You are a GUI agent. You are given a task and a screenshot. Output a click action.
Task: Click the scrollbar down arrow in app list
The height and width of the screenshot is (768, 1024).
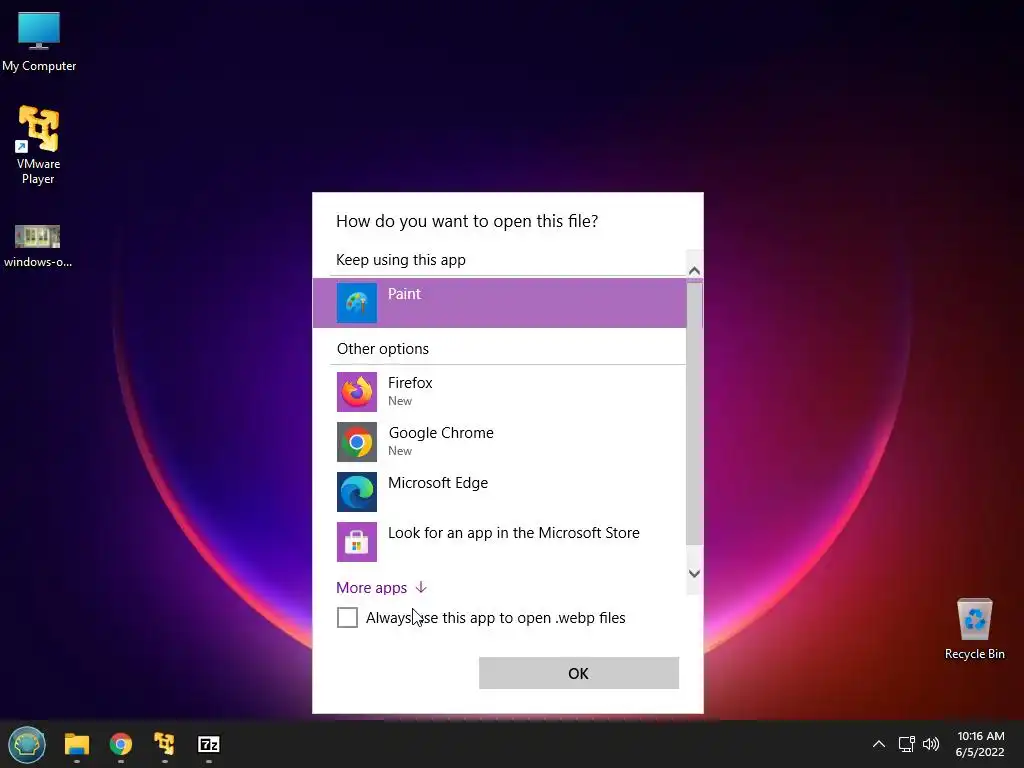click(695, 573)
